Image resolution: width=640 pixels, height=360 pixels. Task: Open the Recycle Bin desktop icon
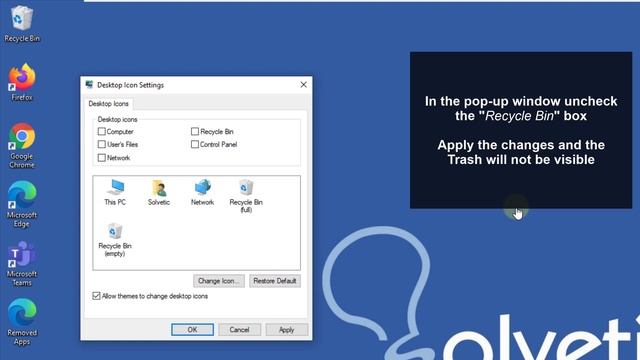pos(22,24)
